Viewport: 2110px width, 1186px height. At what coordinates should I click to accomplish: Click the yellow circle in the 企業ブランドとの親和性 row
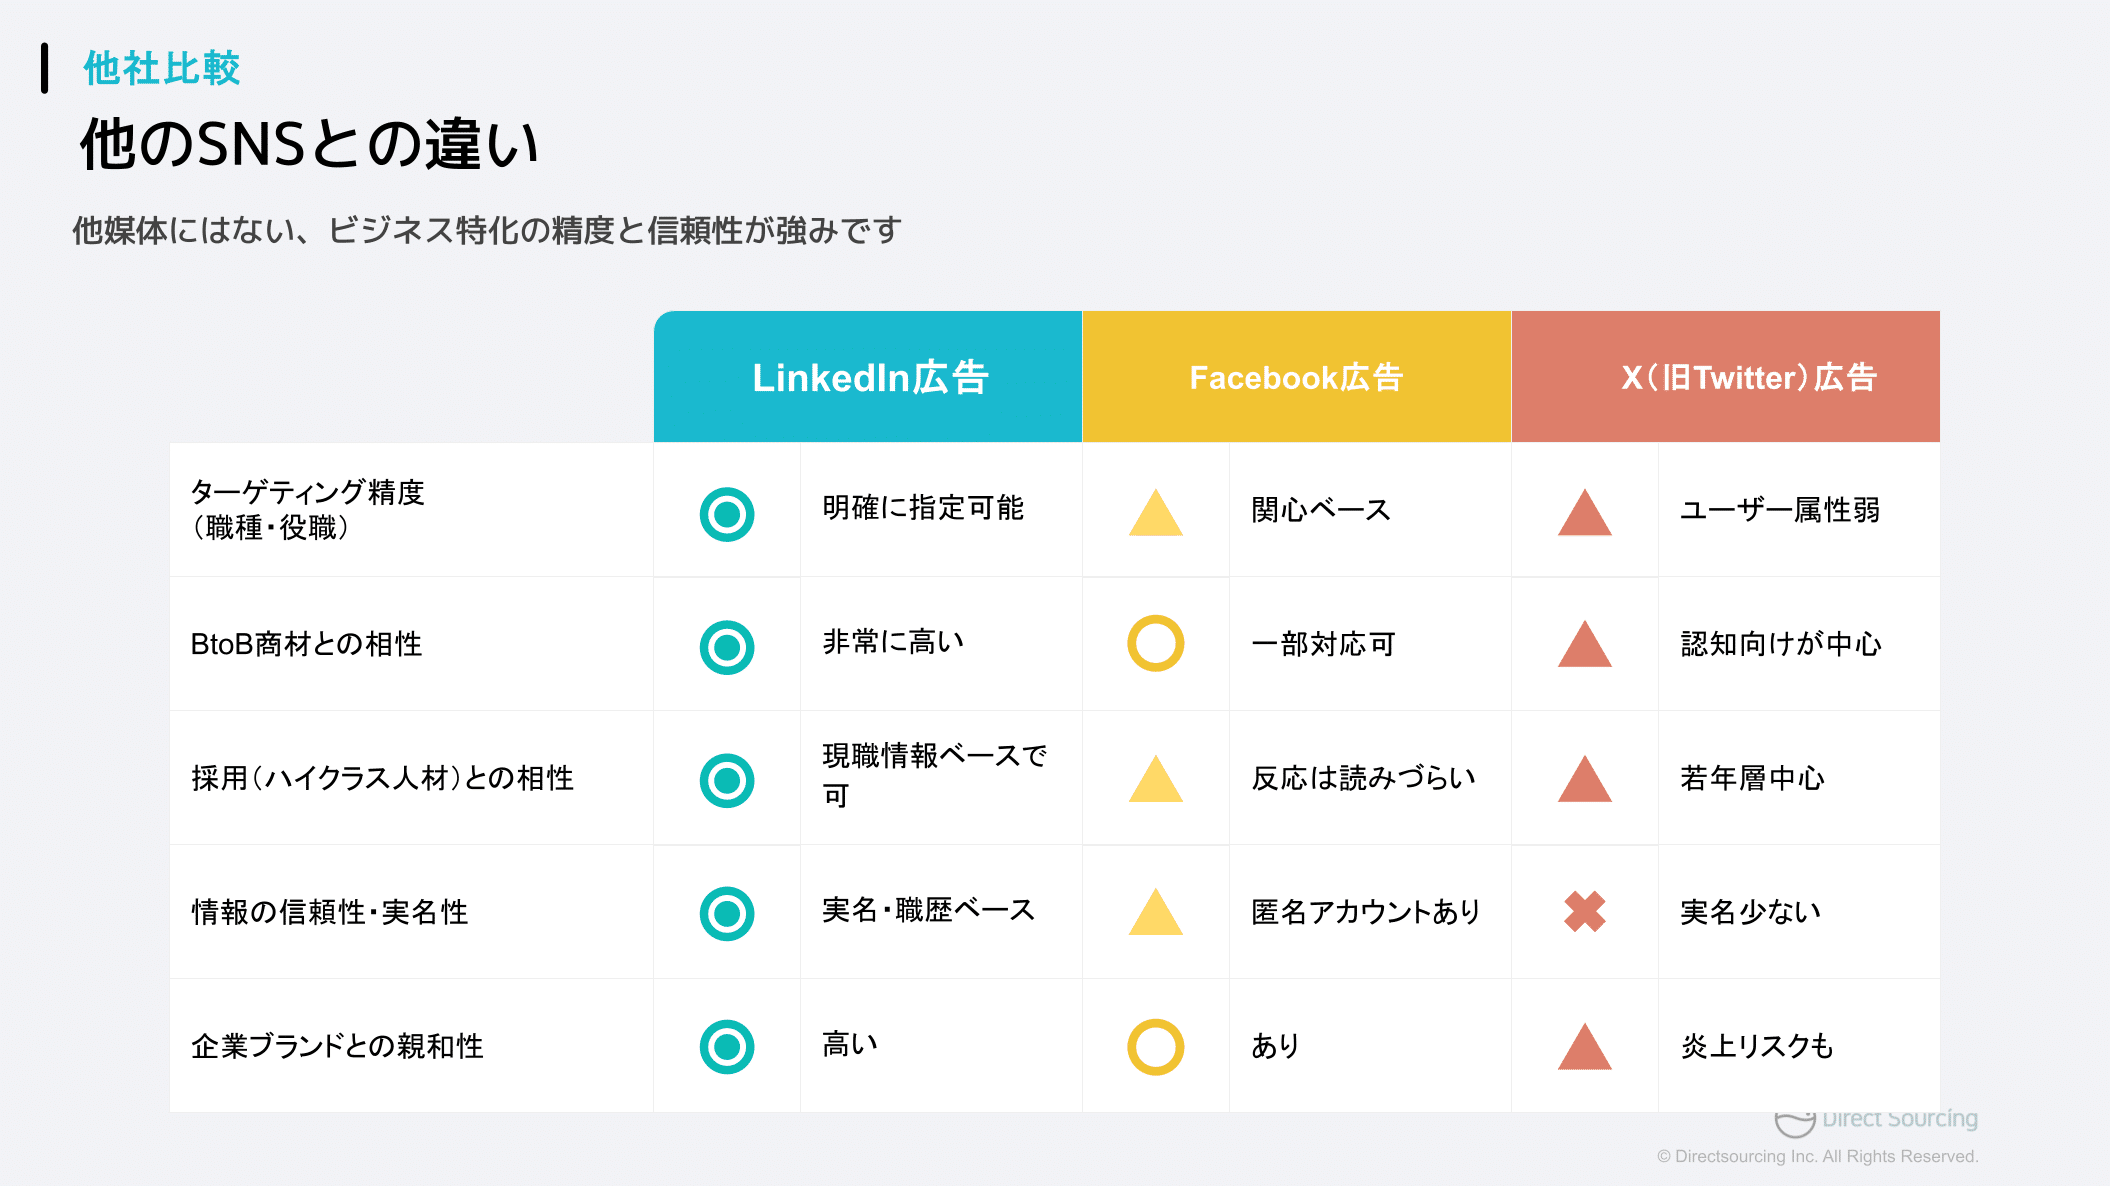click(x=1156, y=1047)
